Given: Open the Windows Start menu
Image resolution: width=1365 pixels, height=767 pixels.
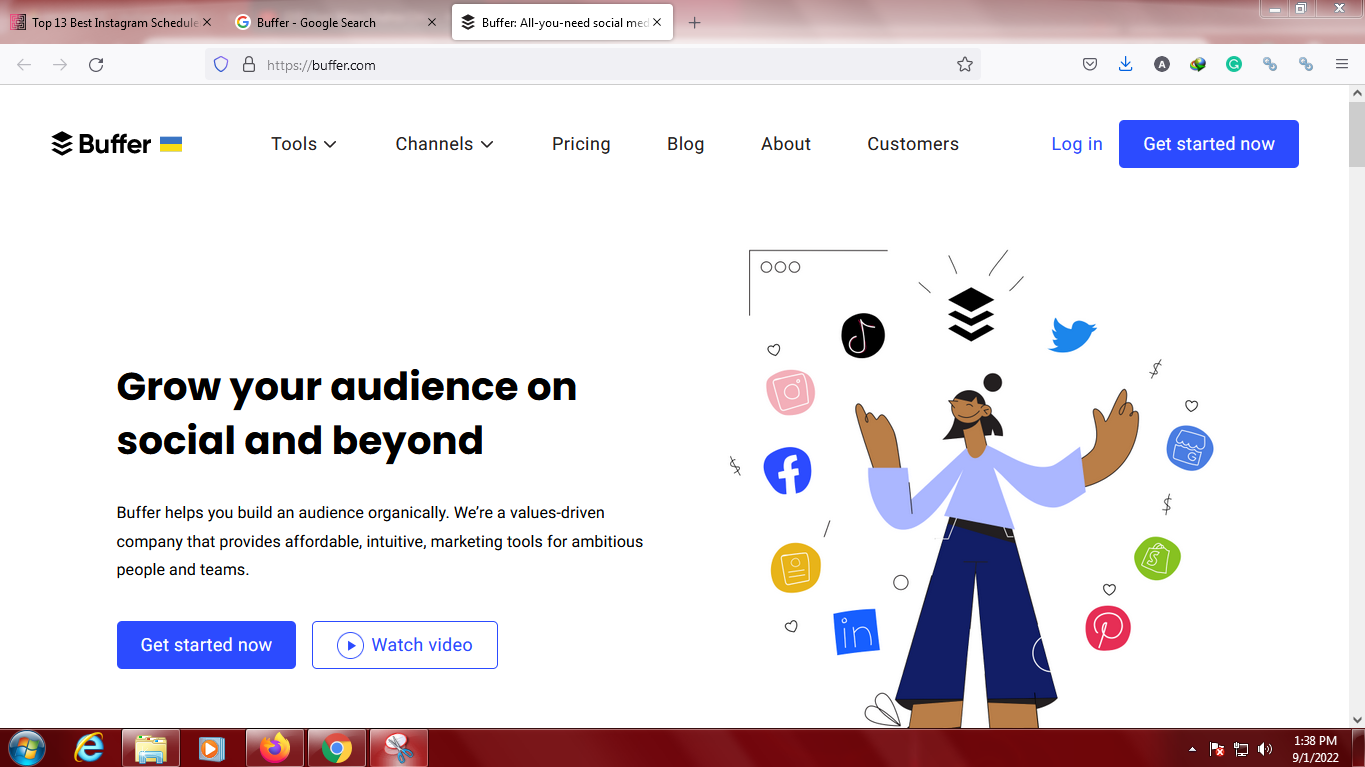Looking at the screenshot, I should point(26,748).
